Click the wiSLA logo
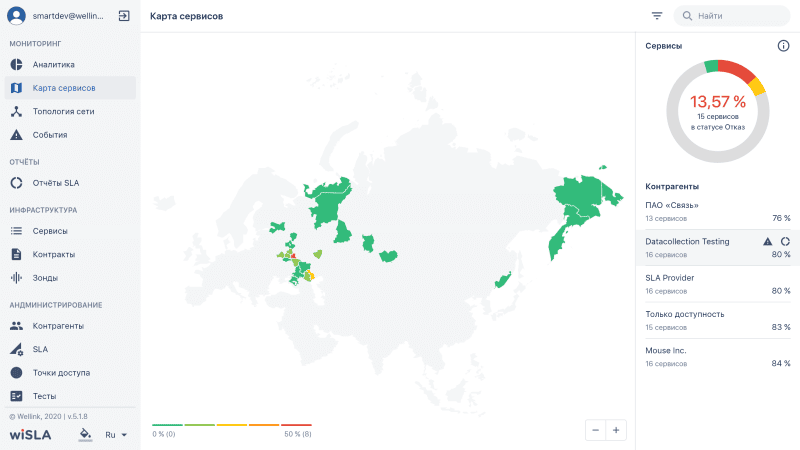 [x=30, y=435]
